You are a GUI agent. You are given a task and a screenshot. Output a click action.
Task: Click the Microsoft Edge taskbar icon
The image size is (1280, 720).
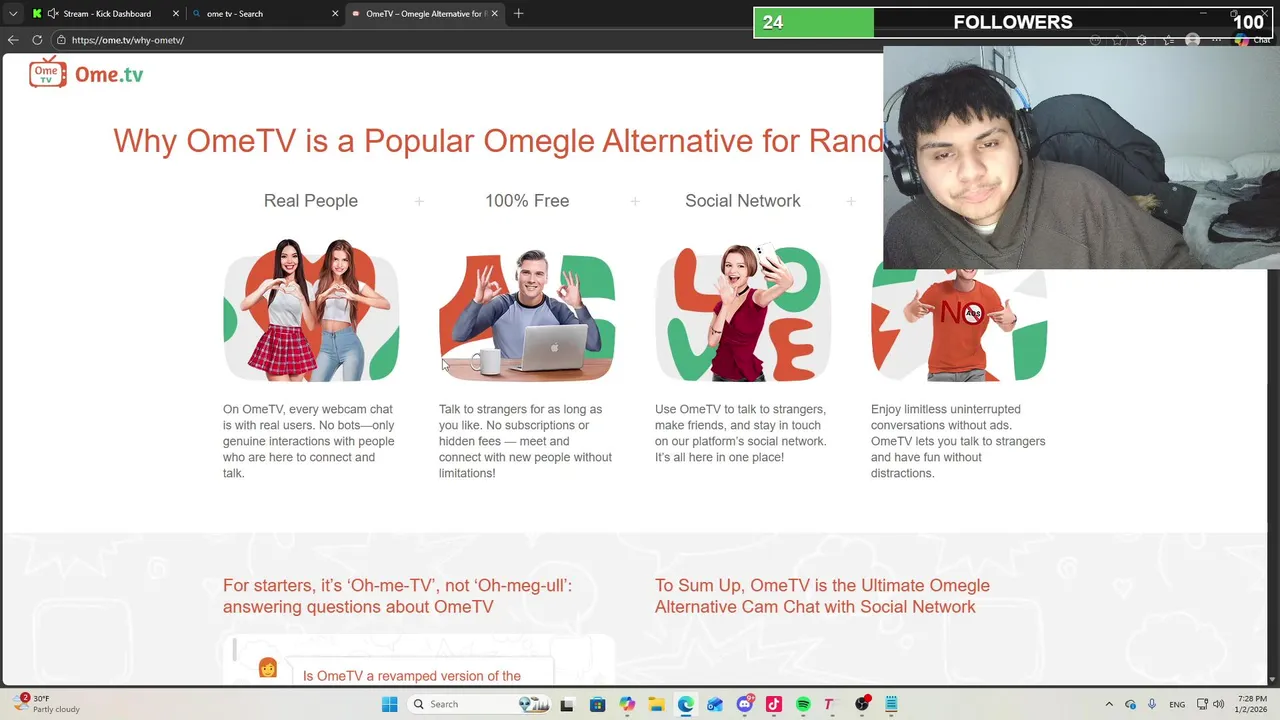[686, 704]
